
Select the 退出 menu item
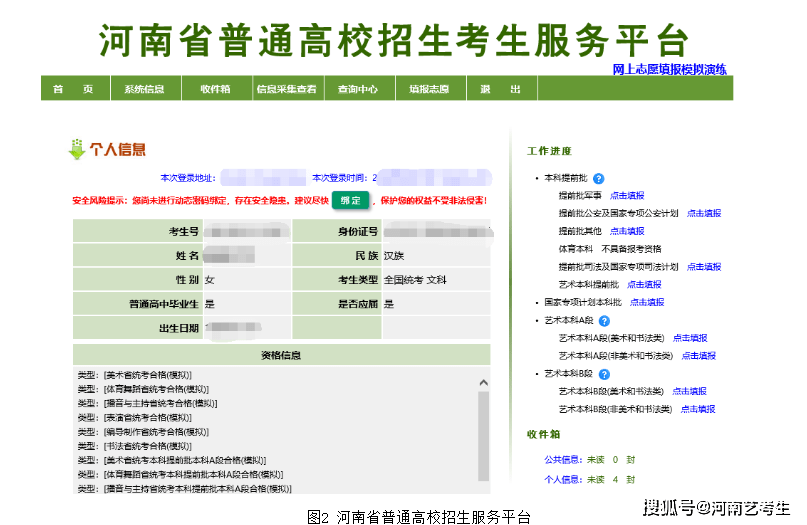click(501, 89)
